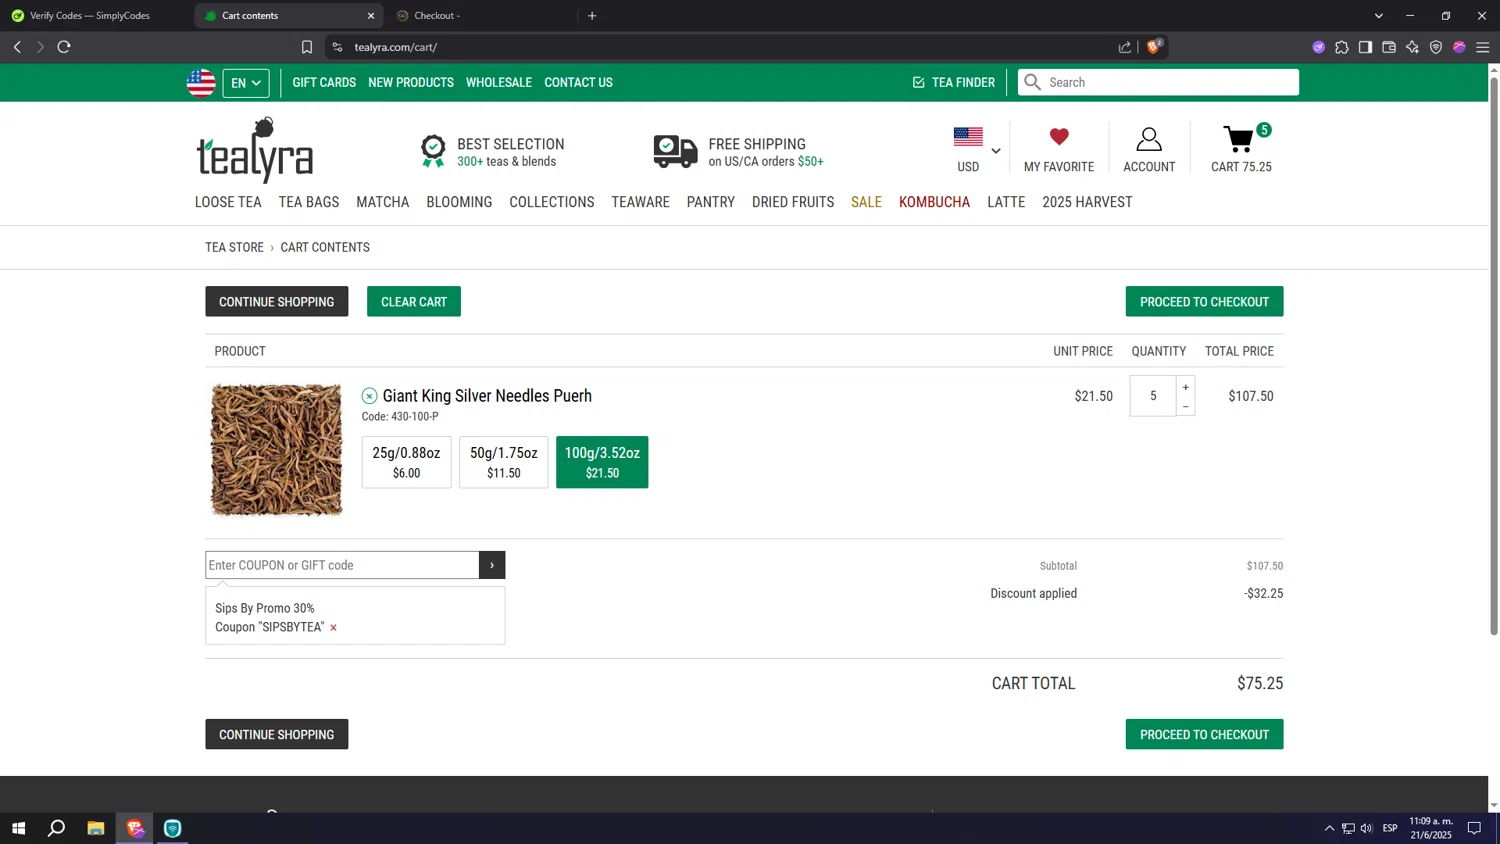This screenshot has height=844, width=1500.
Task: Open Gift Cards page
Action: point(324,83)
